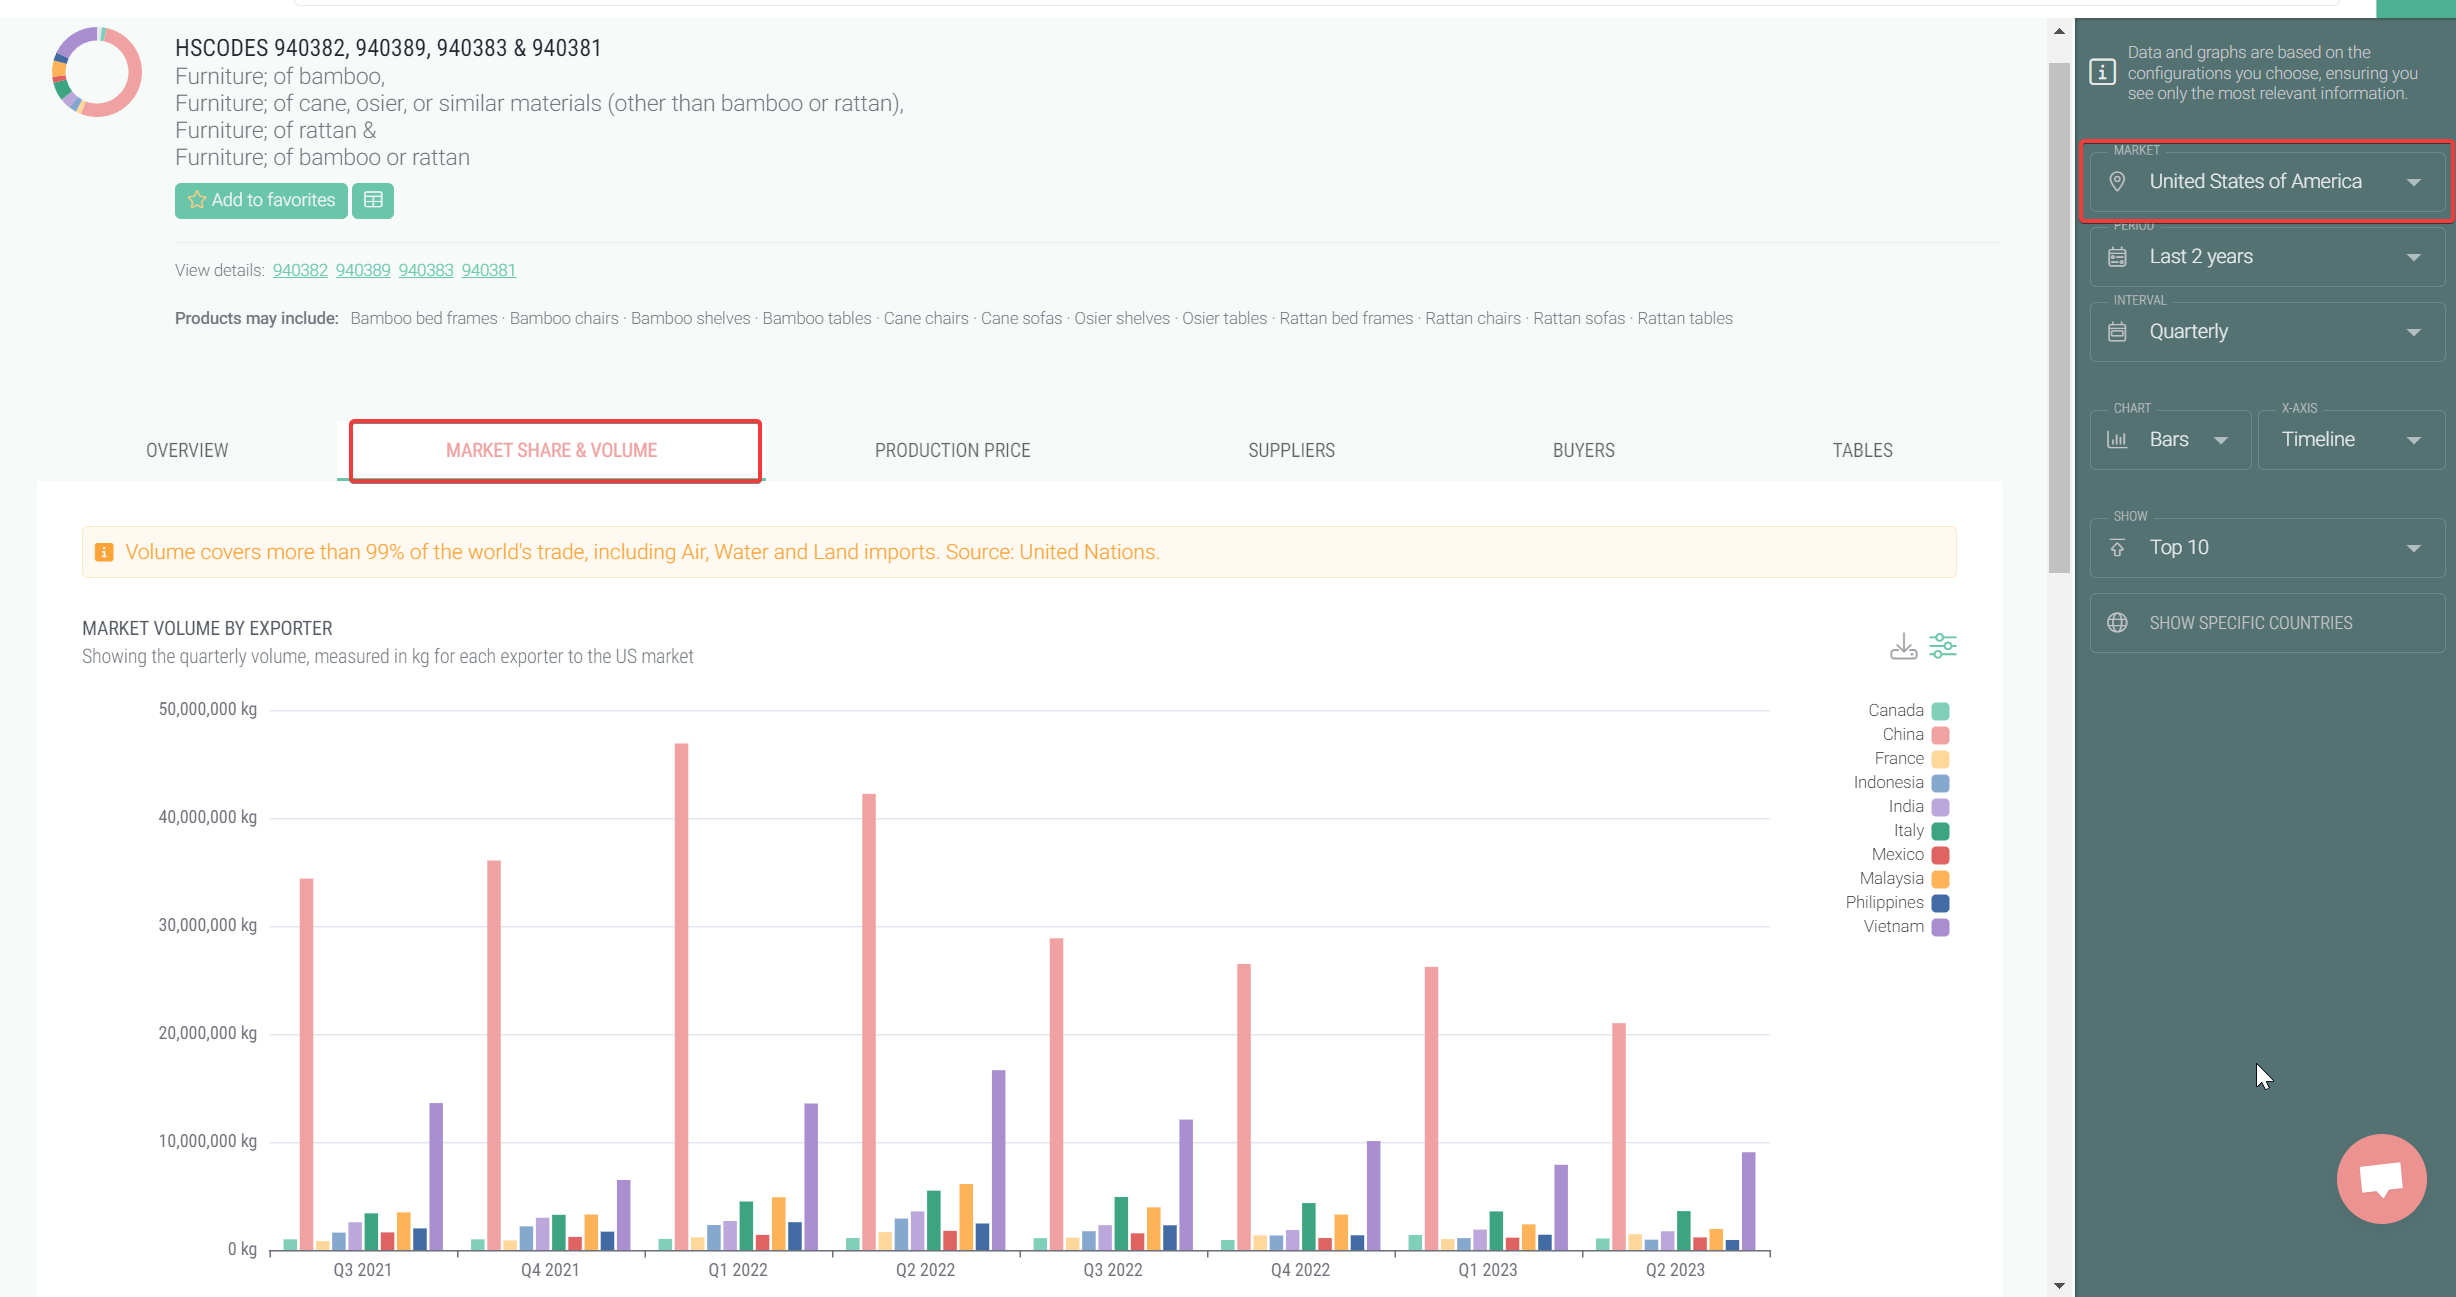Image resolution: width=2456 pixels, height=1297 pixels.
Task: Click China bar for Q2 2023
Action: click(x=1618, y=1136)
